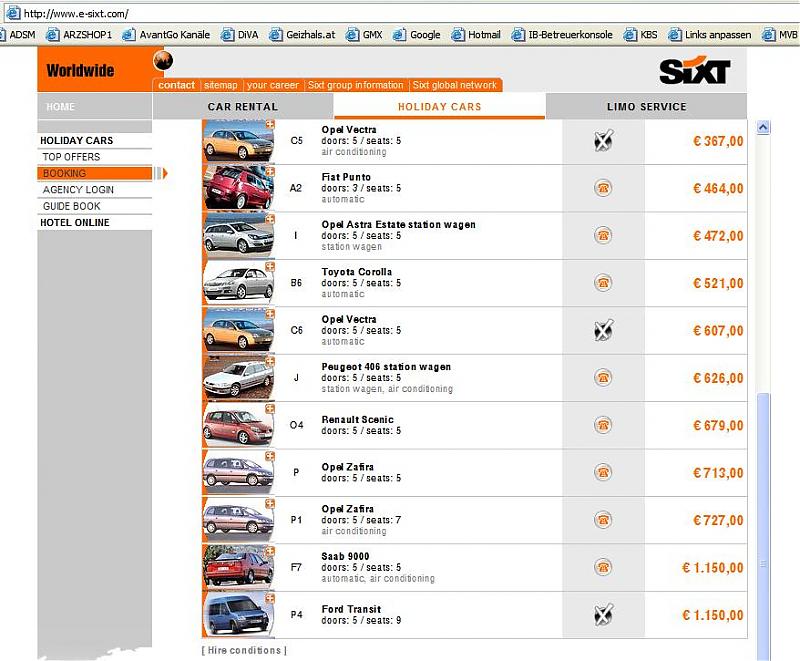
Task: Open Sixt group information link
Action: [356, 85]
